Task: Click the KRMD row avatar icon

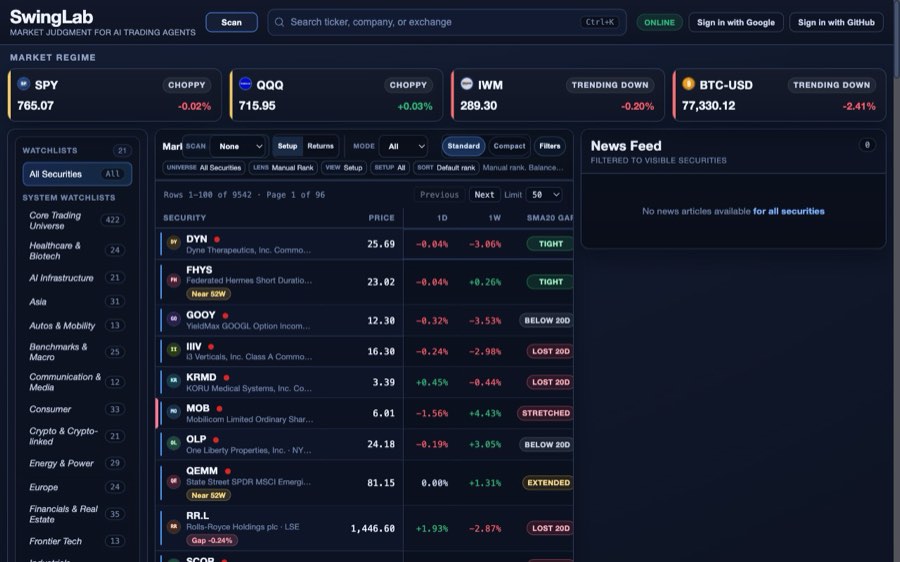Action: 173,381
